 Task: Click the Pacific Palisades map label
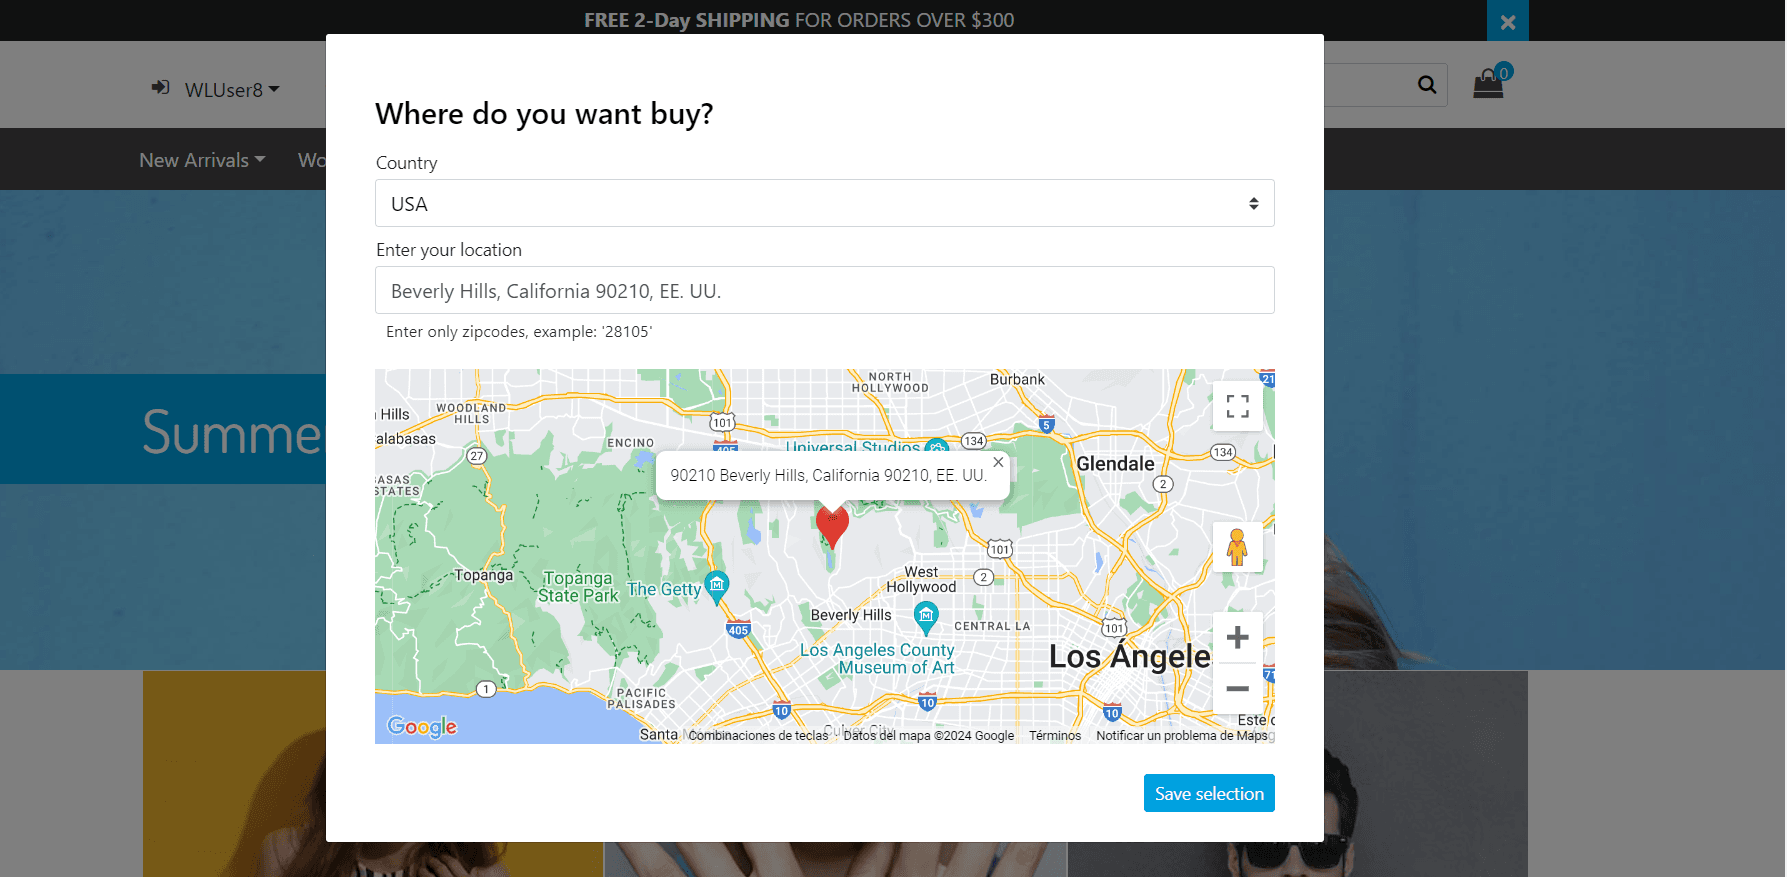pyautogui.click(x=641, y=698)
